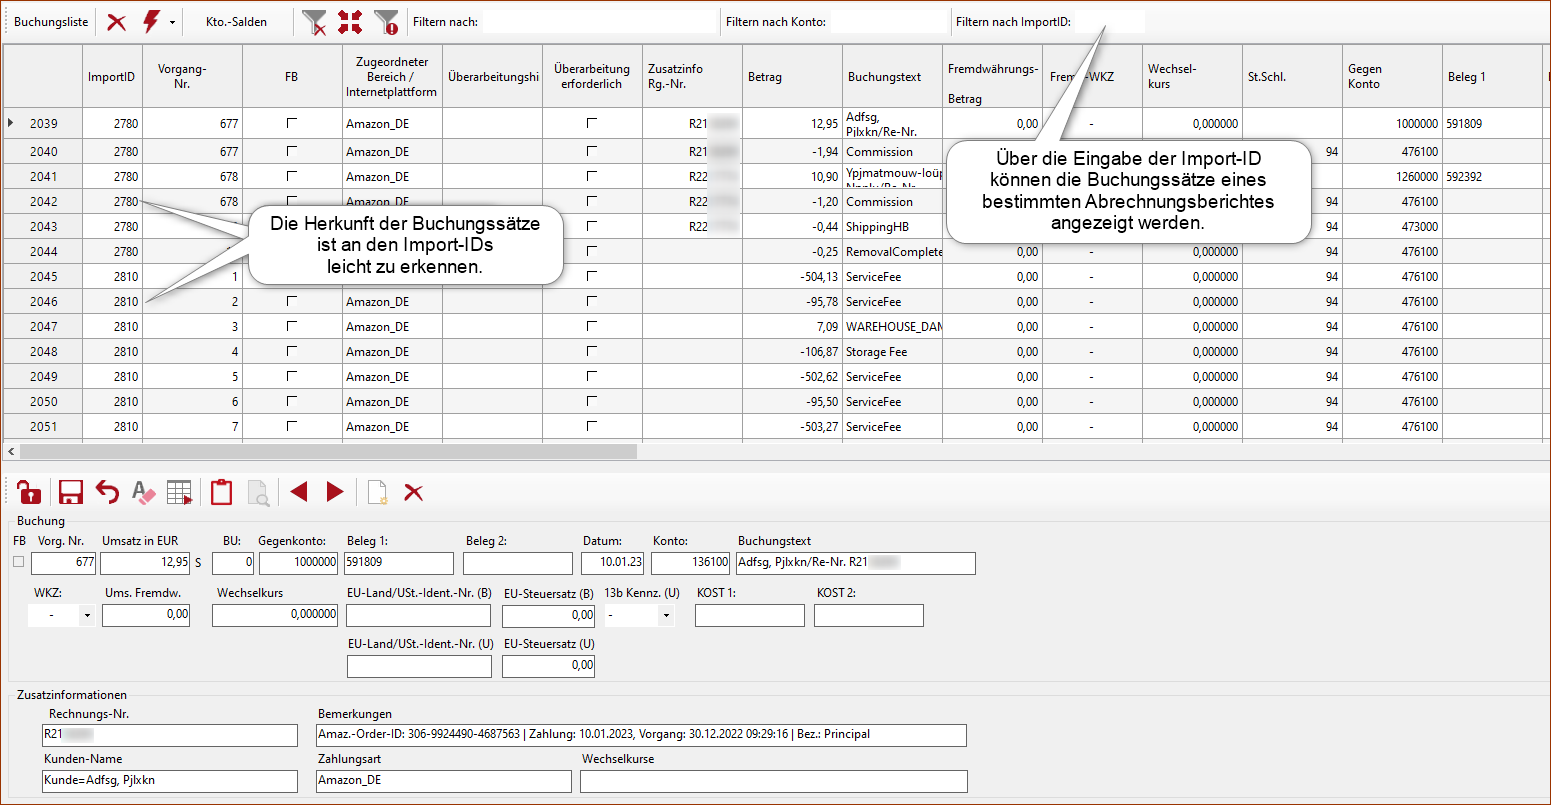Click the Beleg 2 input field
The height and width of the screenshot is (805, 1551).
point(518,563)
